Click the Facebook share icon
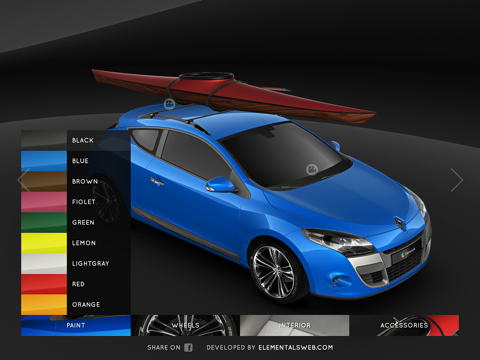The height and width of the screenshot is (360, 480). 188,348
